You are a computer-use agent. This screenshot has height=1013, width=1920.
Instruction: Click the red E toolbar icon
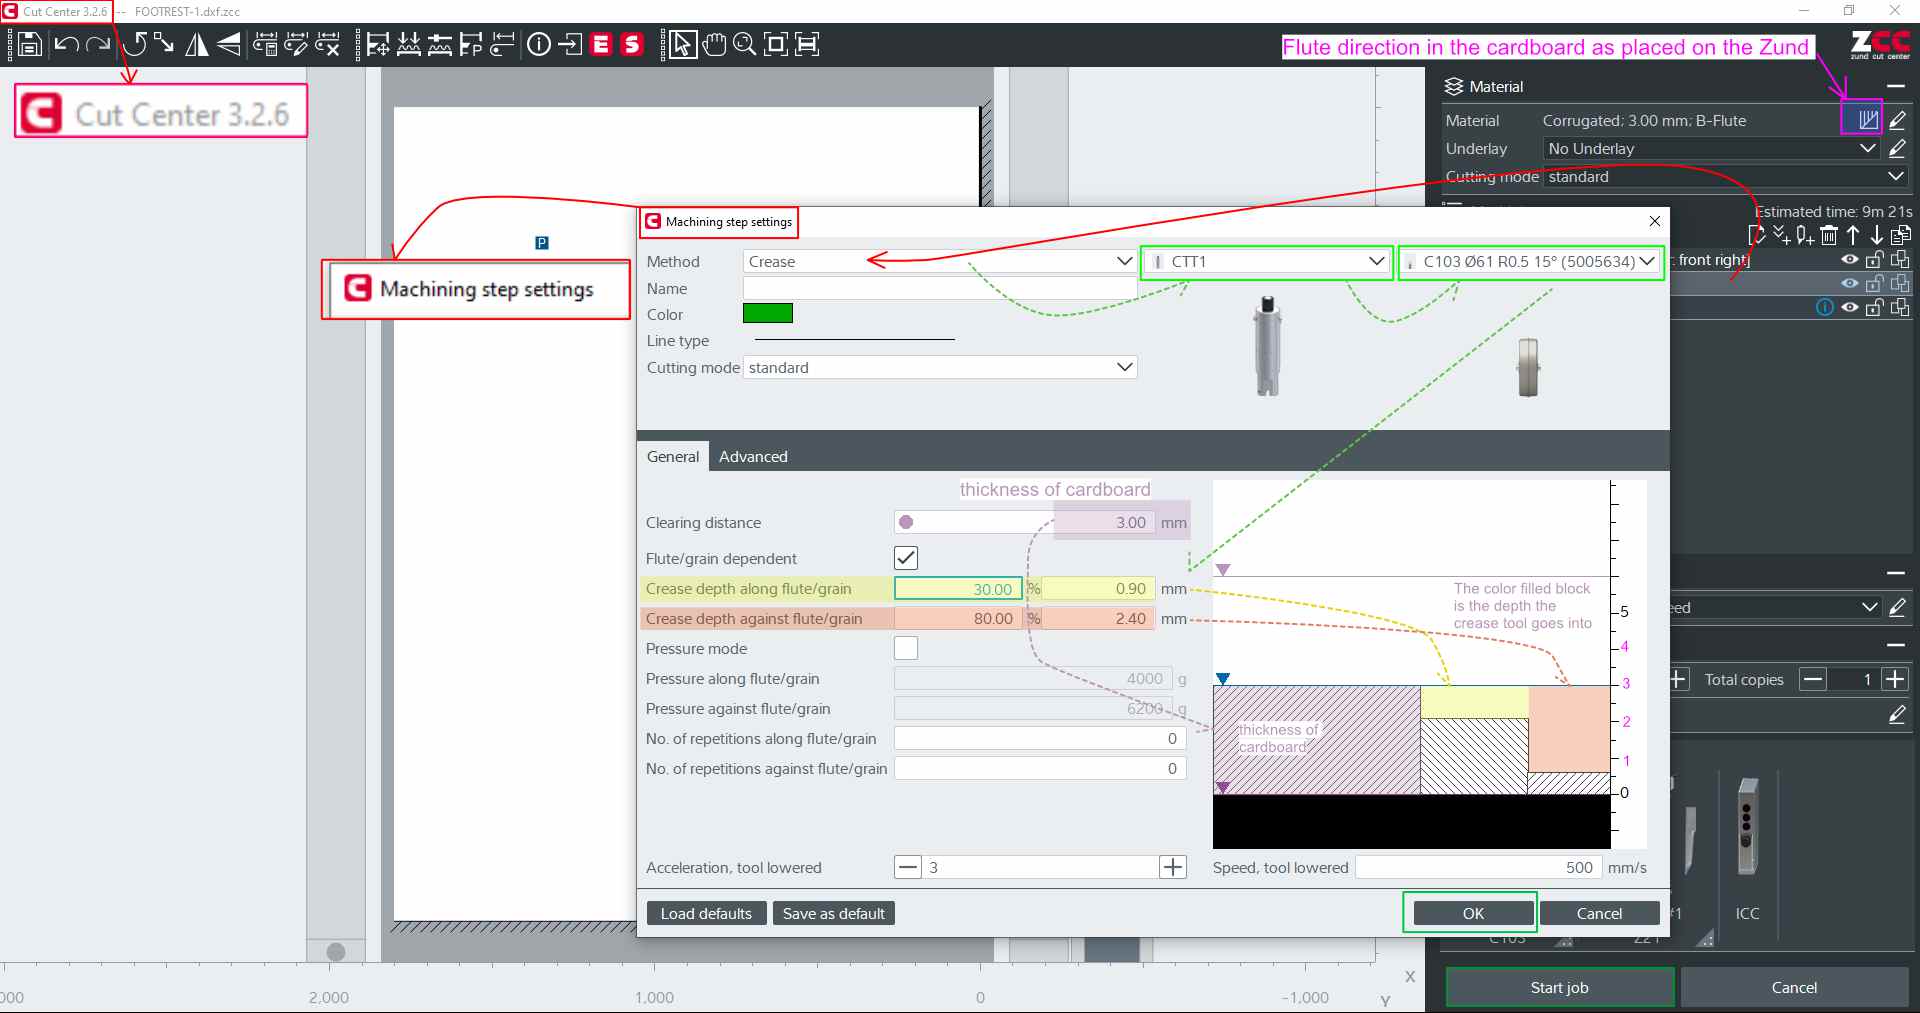[601, 44]
